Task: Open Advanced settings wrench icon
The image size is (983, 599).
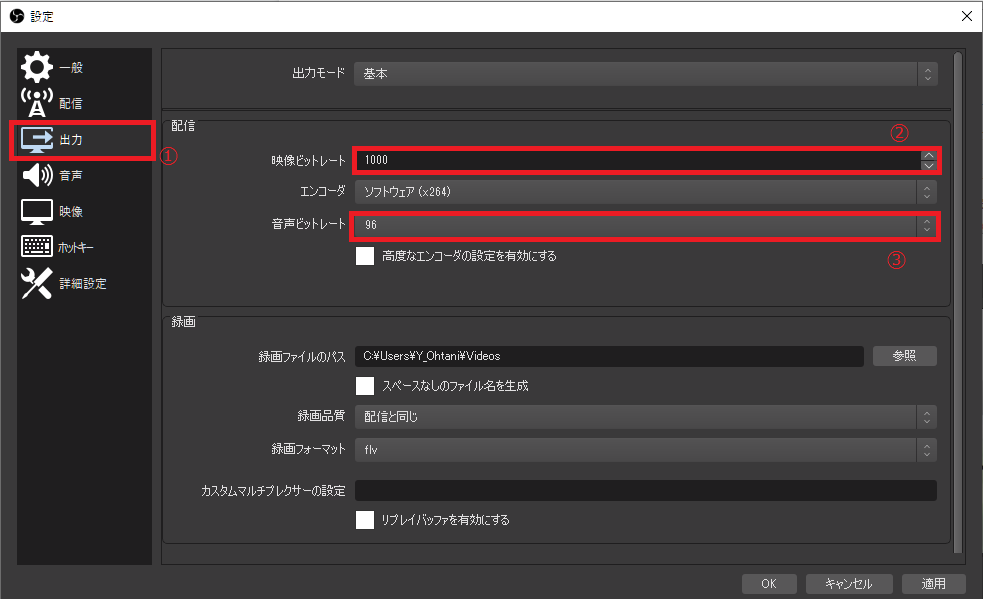Action: click(37, 283)
